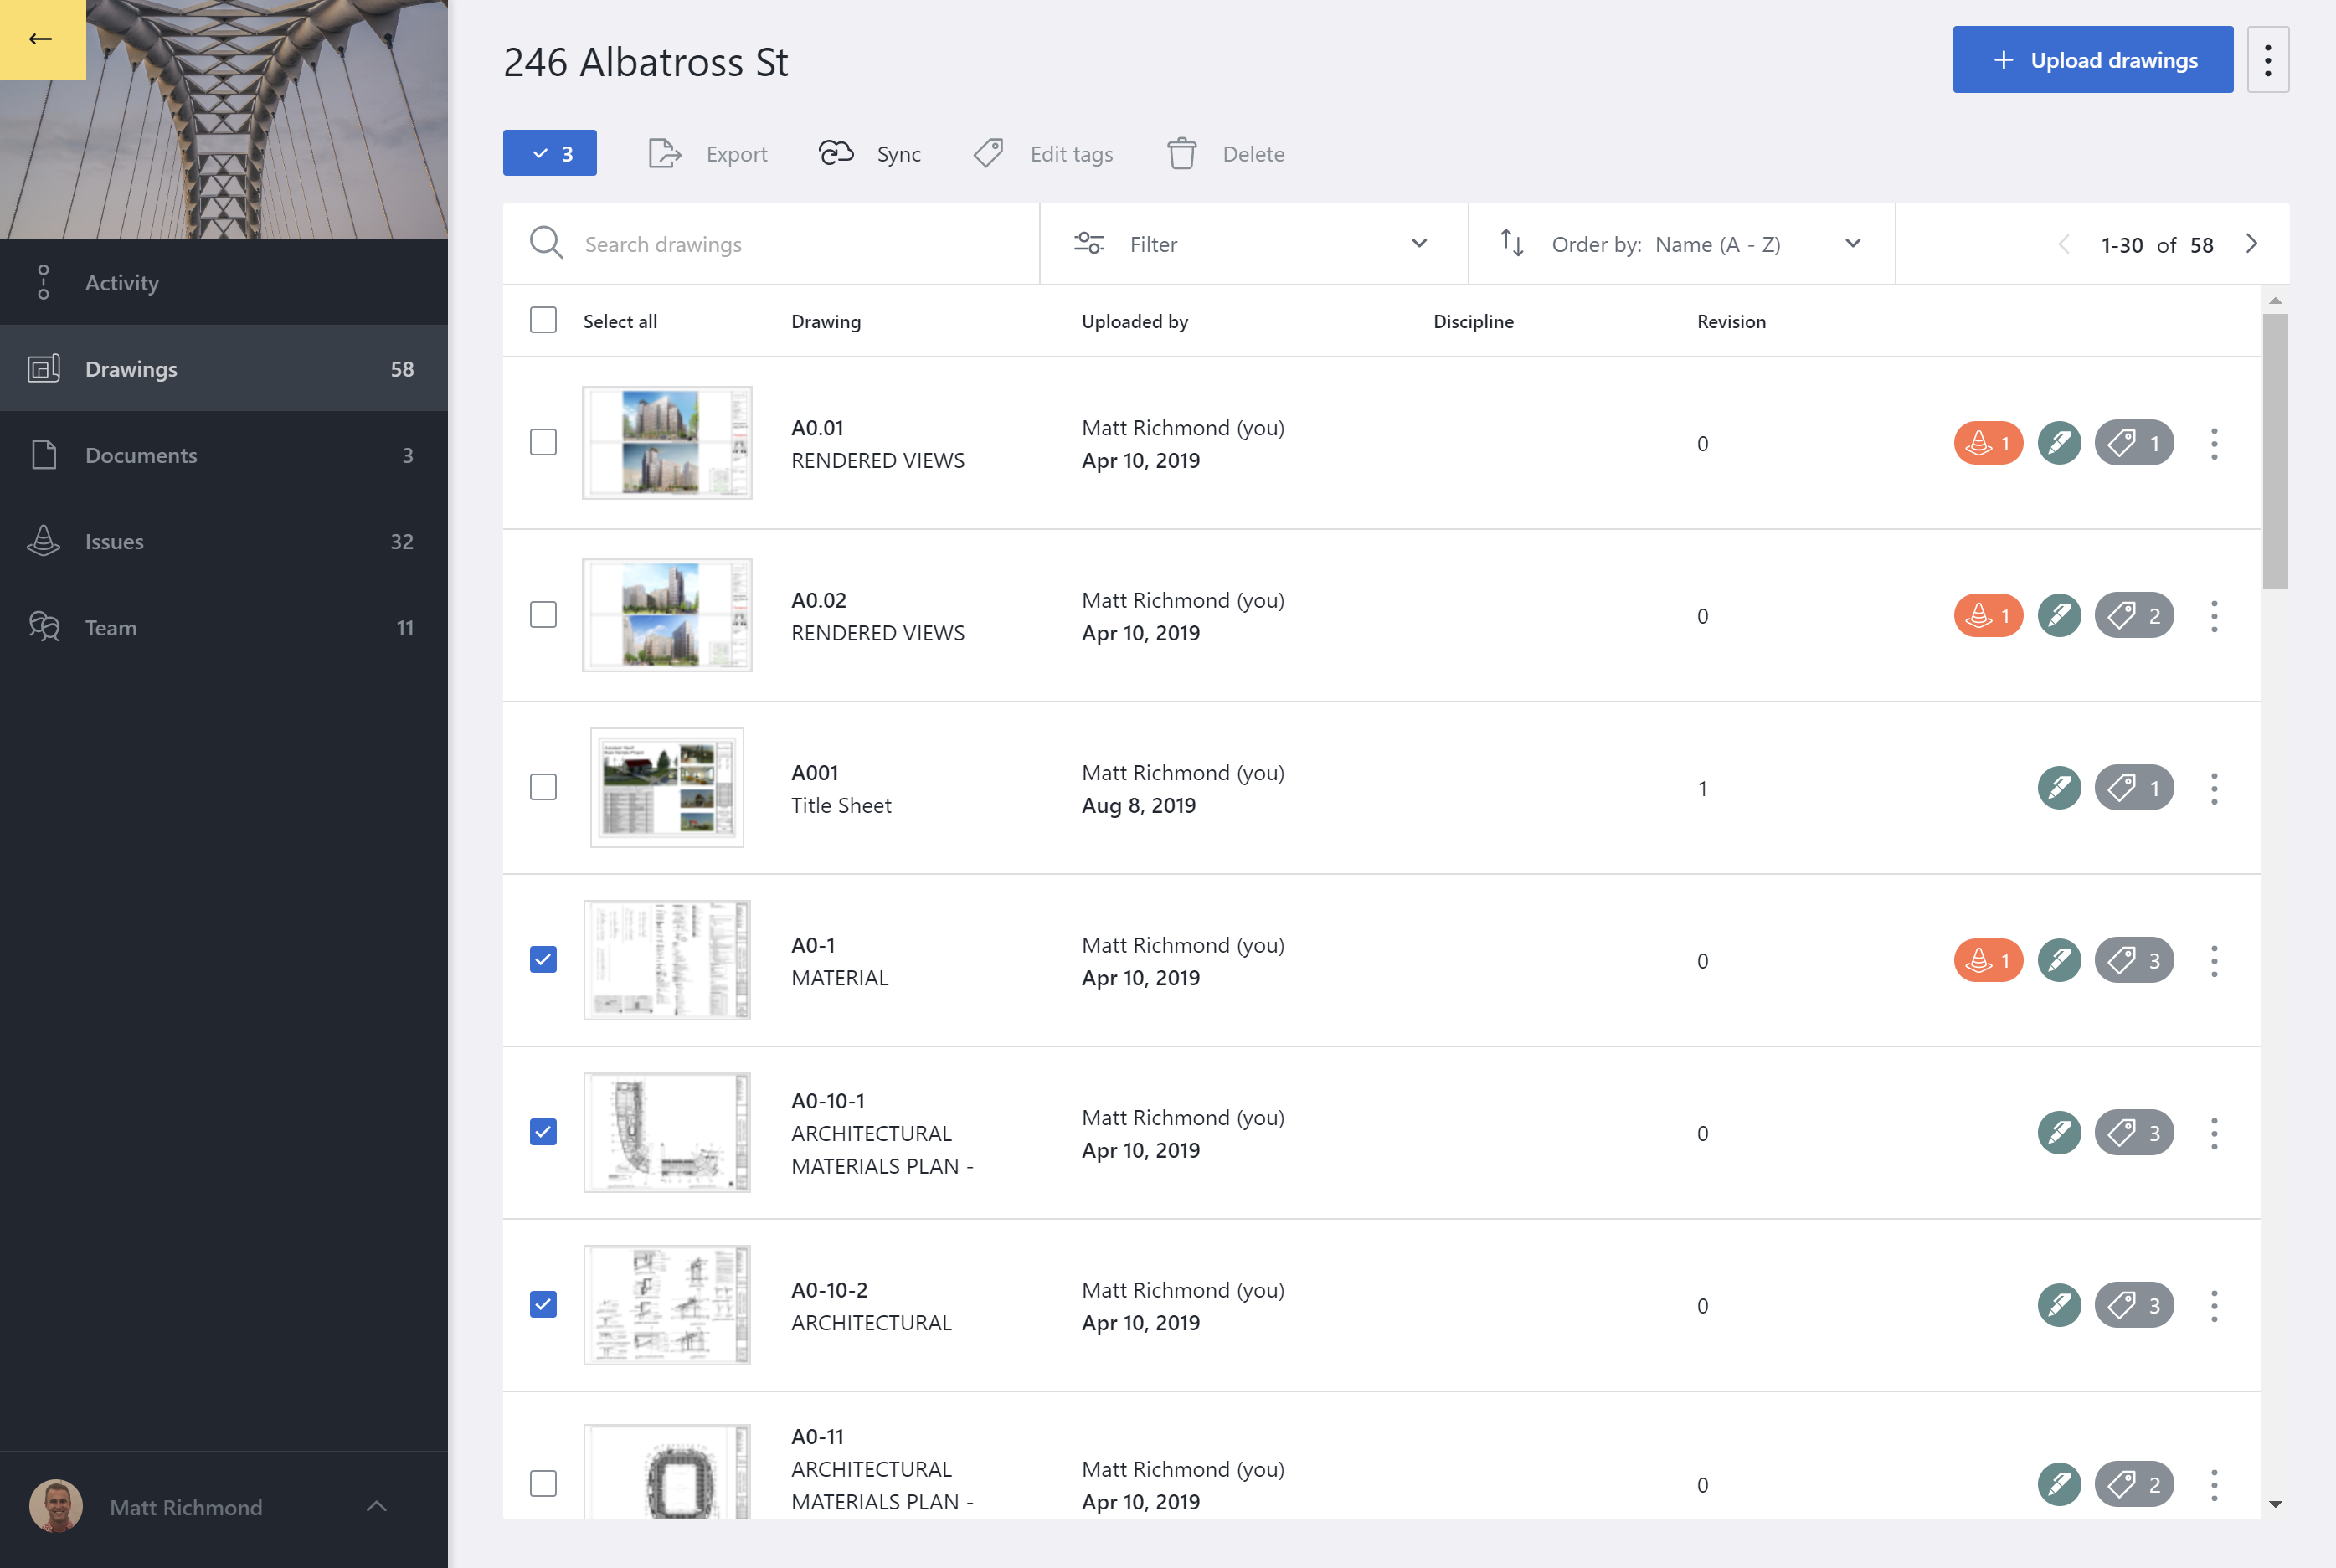Image resolution: width=2336 pixels, height=1568 pixels.
Task: Go to previous page of drawings
Action: 2064,244
